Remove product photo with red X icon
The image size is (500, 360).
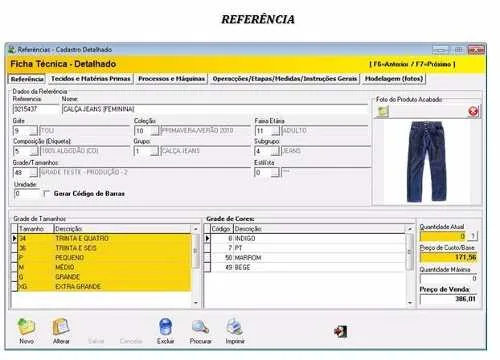473,111
